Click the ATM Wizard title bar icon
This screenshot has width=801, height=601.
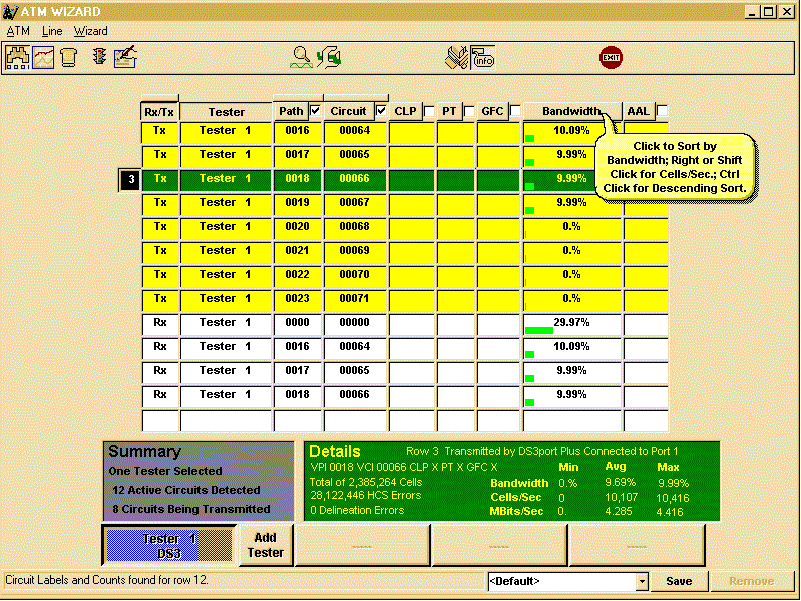pos(10,11)
